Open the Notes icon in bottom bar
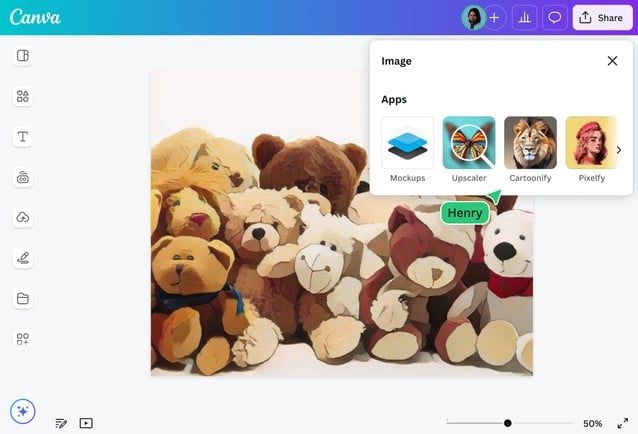Image resolution: width=638 pixels, height=434 pixels. [61, 423]
